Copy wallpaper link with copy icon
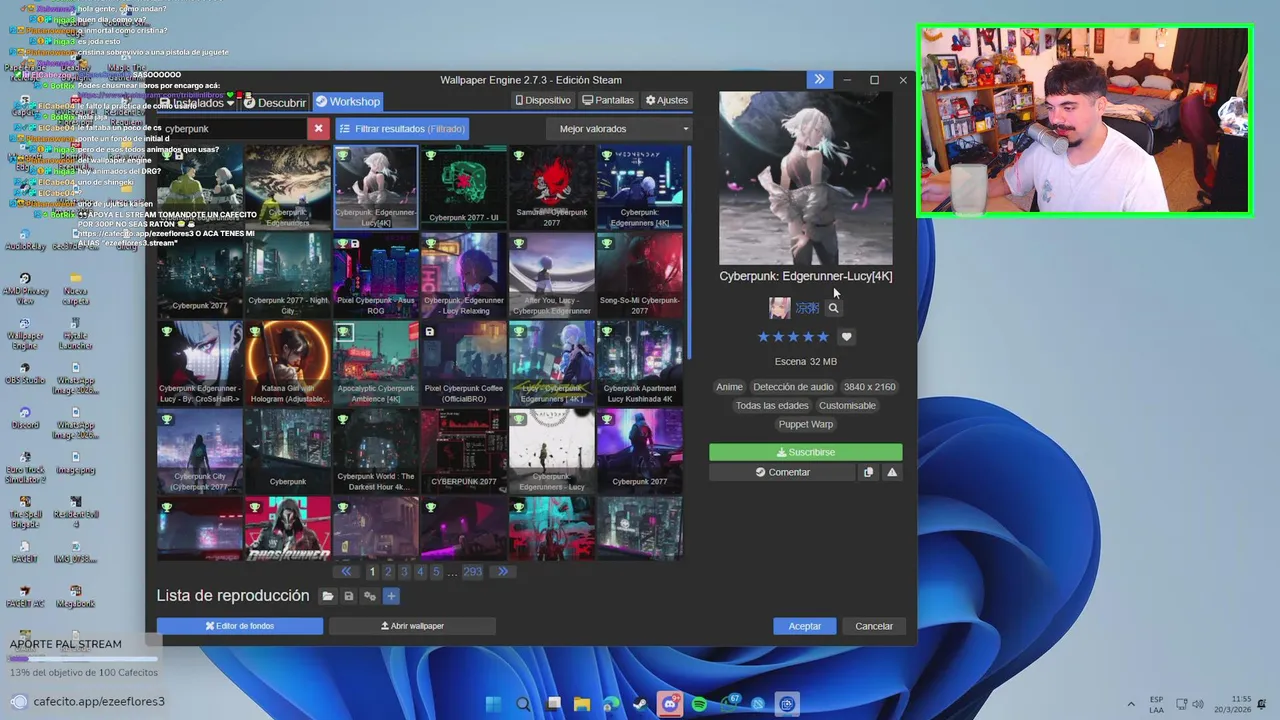The height and width of the screenshot is (720, 1280). click(868, 472)
